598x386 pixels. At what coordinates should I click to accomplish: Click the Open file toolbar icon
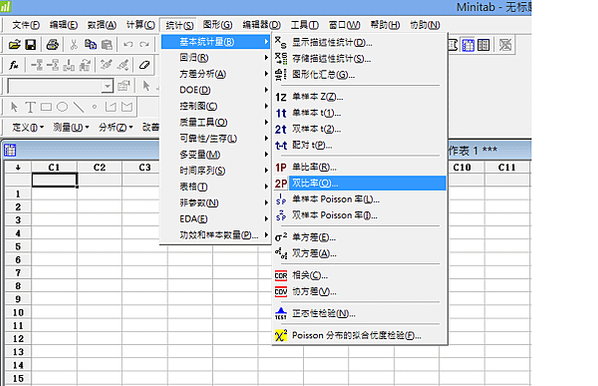click(14, 45)
